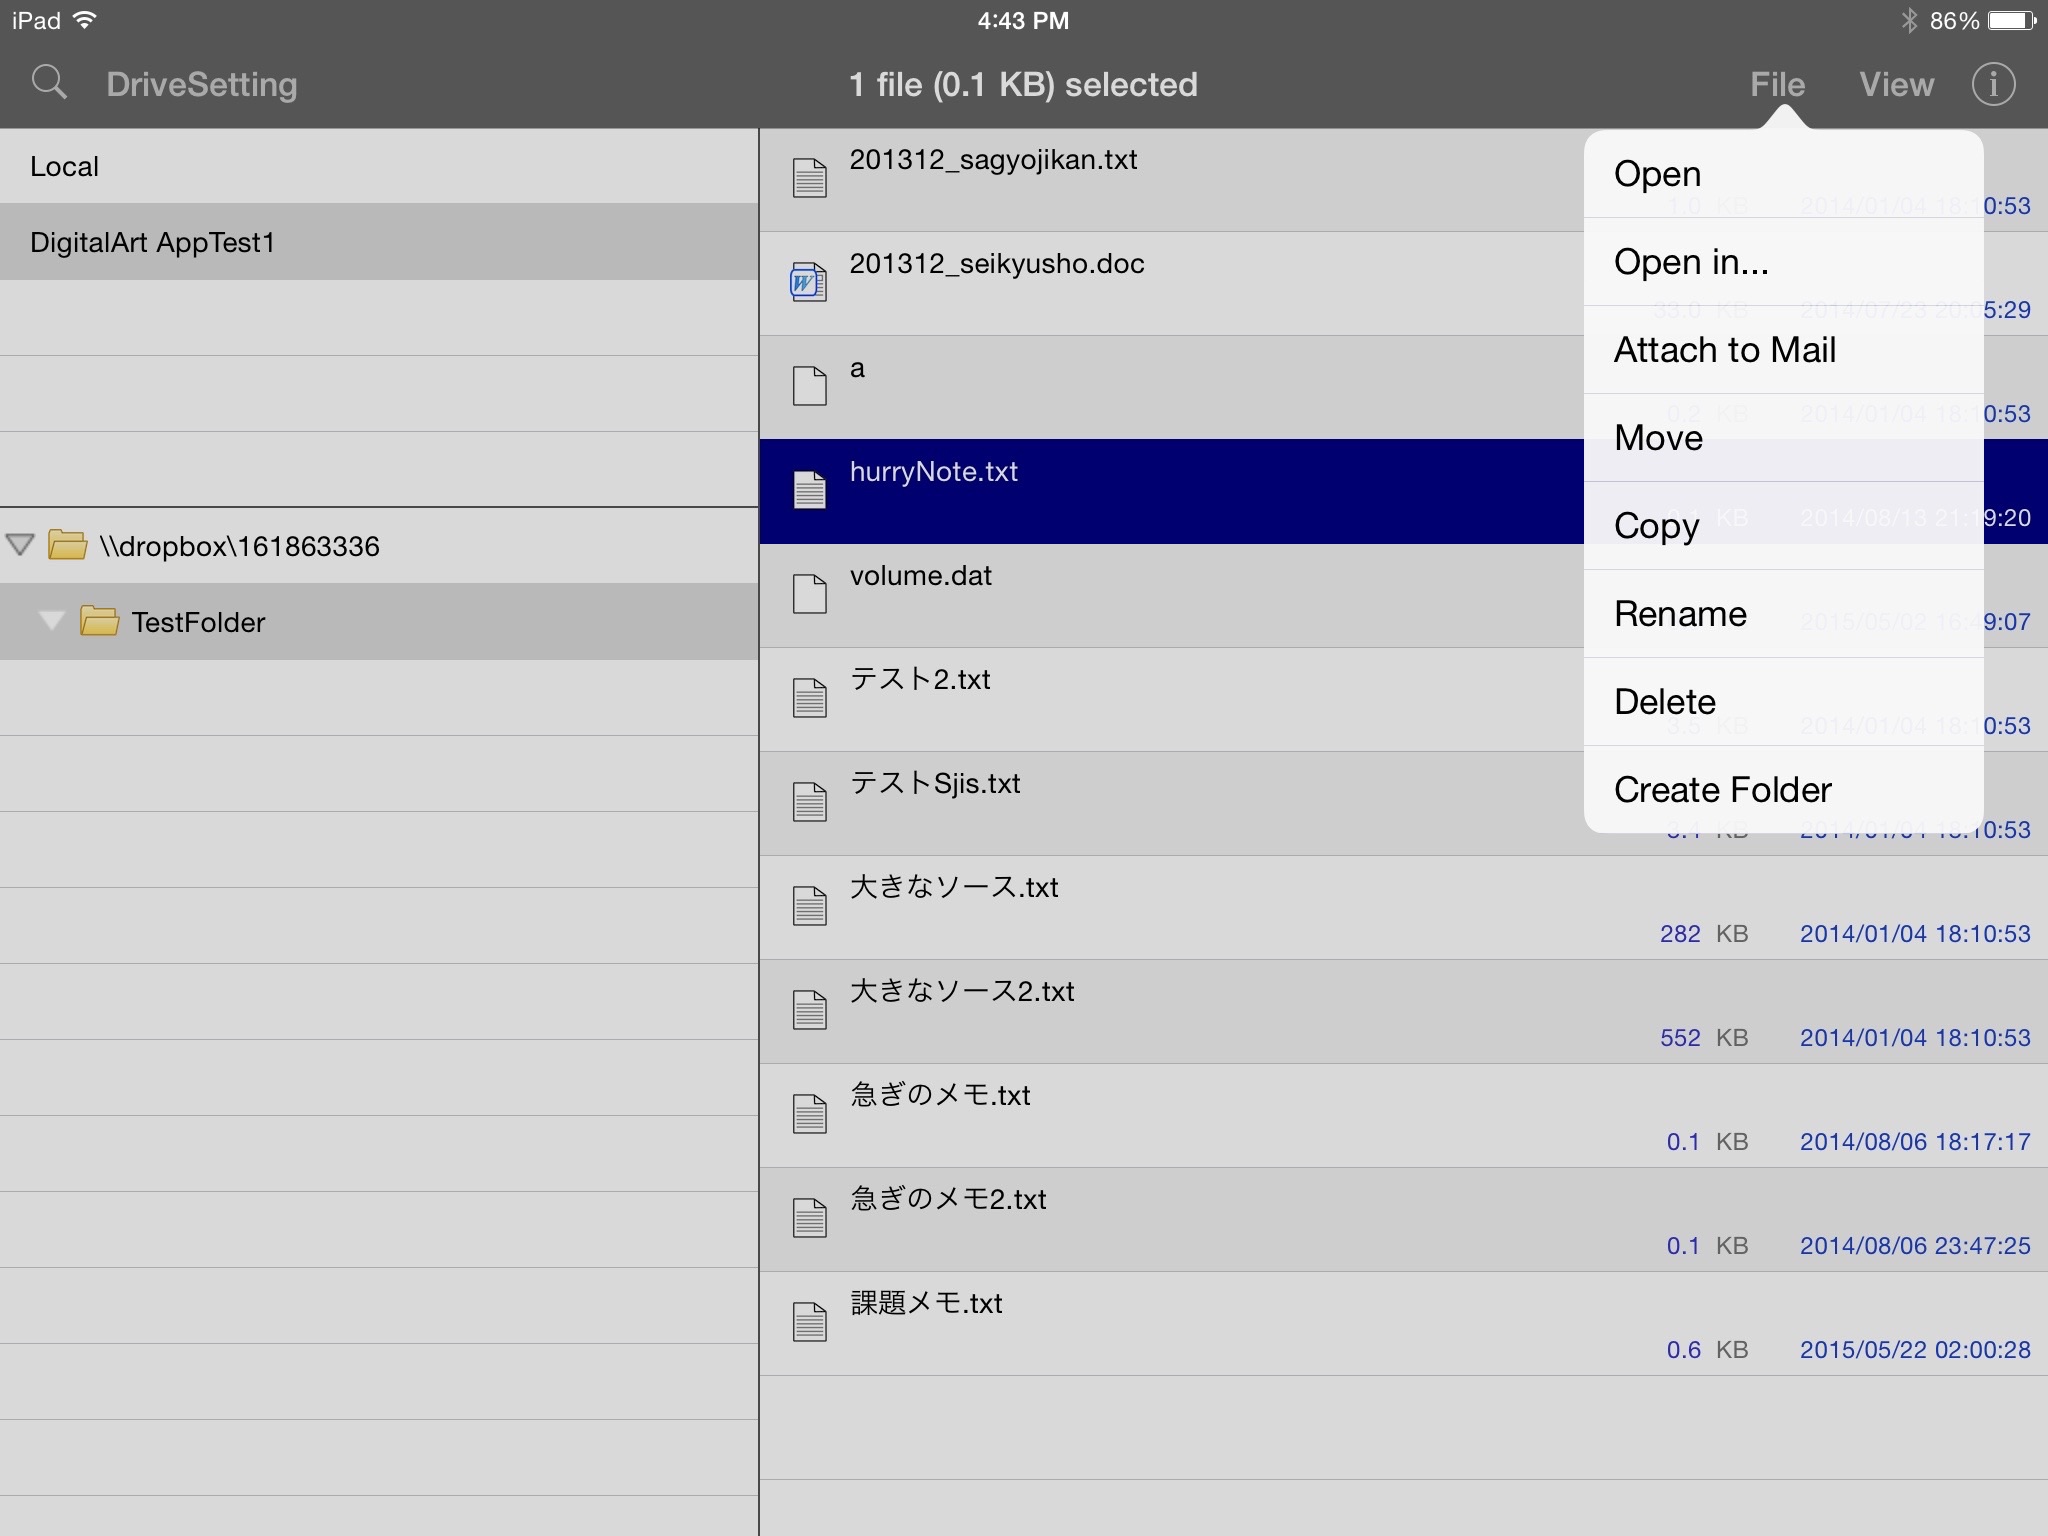Image resolution: width=2048 pixels, height=1536 pixels.
Task: Tap the search magnifier icon
Action: pos(49,83)
